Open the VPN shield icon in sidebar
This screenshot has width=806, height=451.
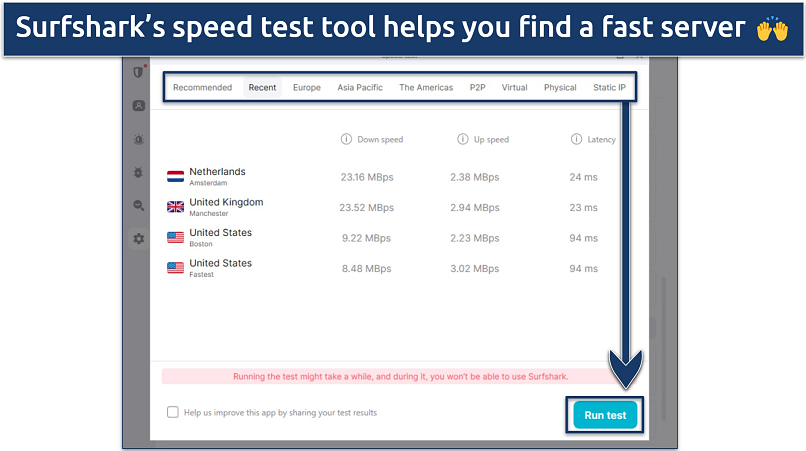click(x=138, y=72)
